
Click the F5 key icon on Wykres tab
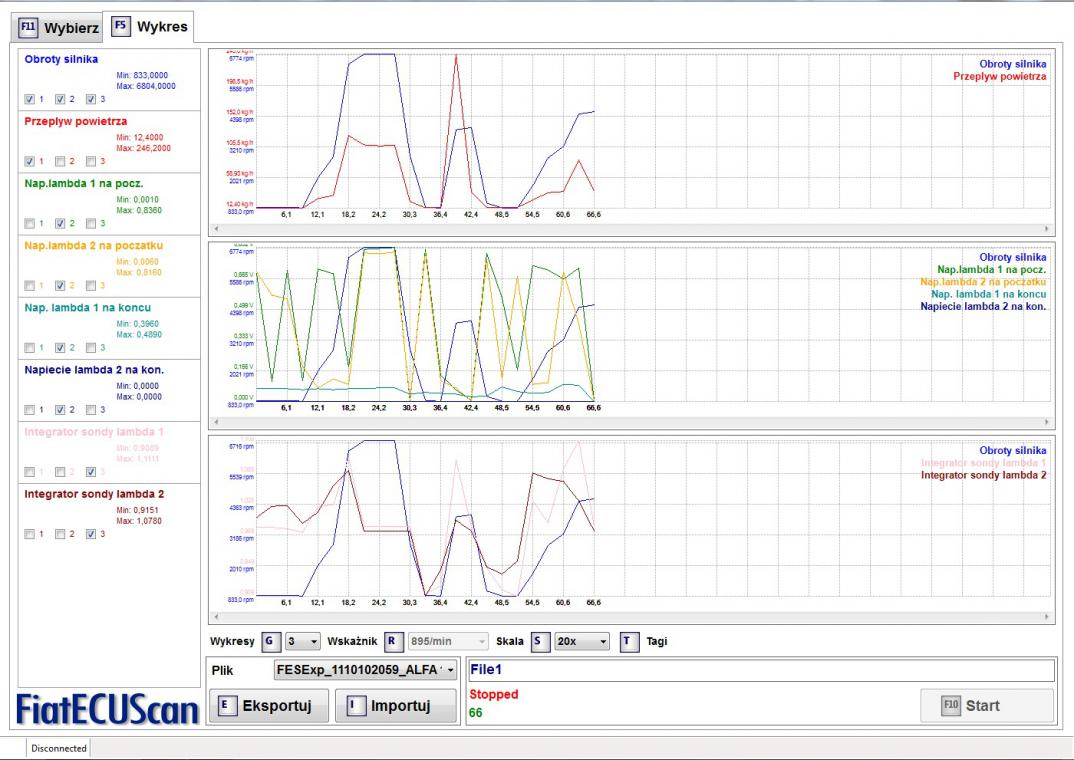[120, 25]
